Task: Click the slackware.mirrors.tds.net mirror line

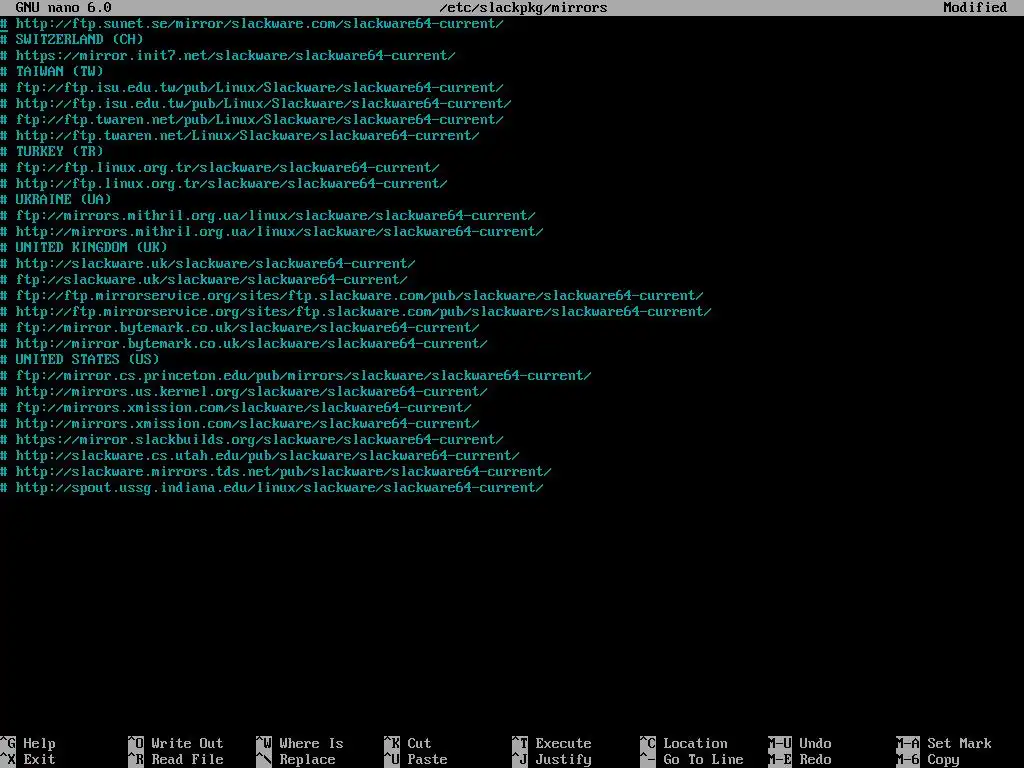Action: tap(276, 472)
